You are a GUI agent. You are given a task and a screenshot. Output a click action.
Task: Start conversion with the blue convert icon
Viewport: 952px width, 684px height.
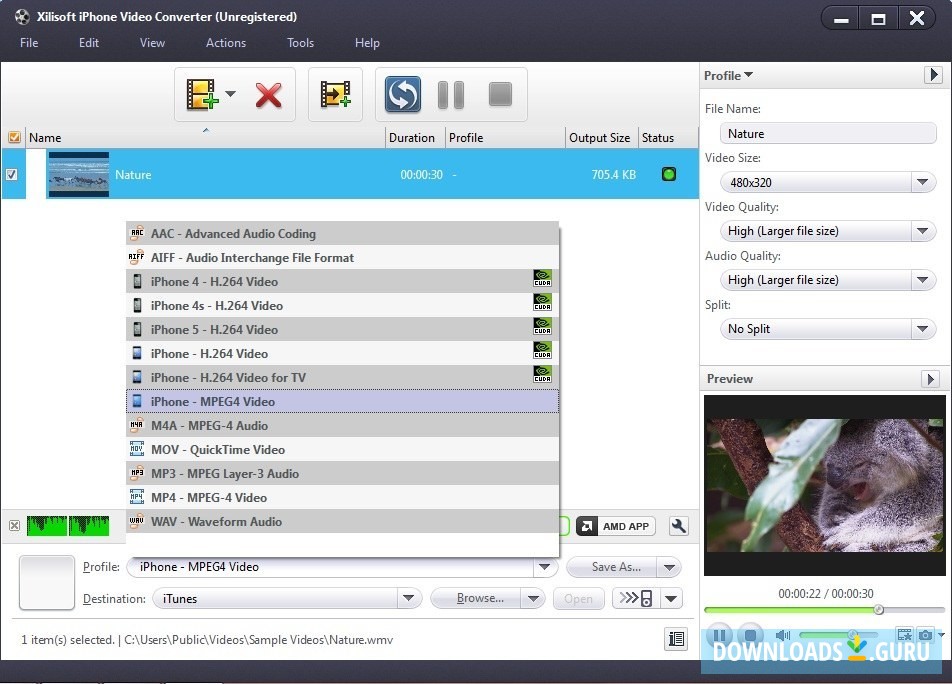[402, 95]
